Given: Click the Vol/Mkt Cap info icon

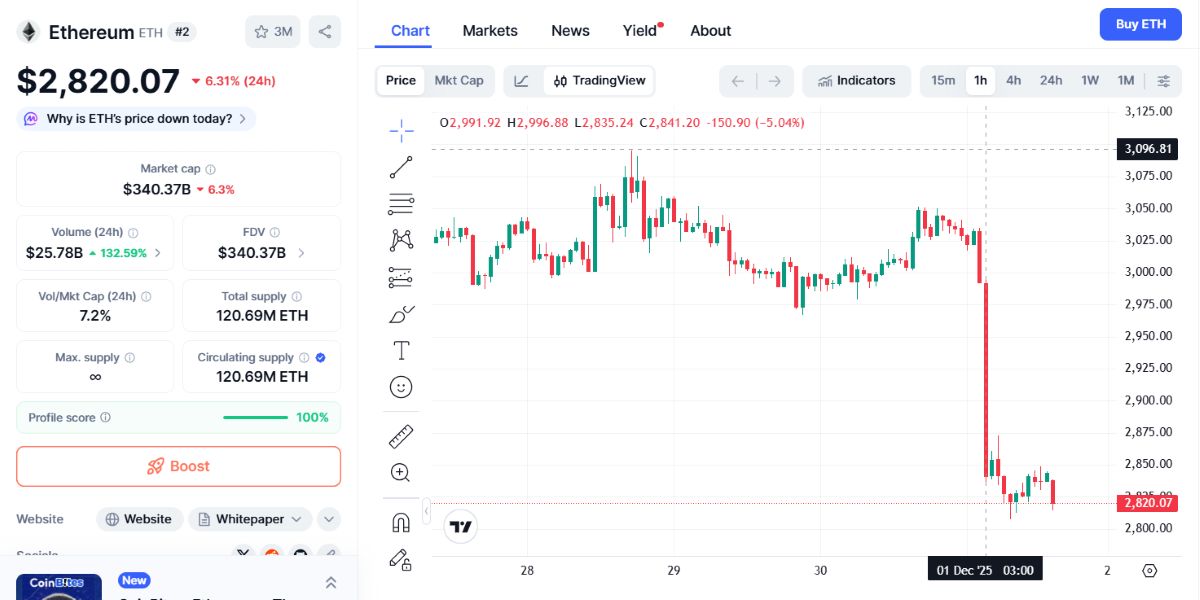Looking at the screenshot, I should coord(146,296).
